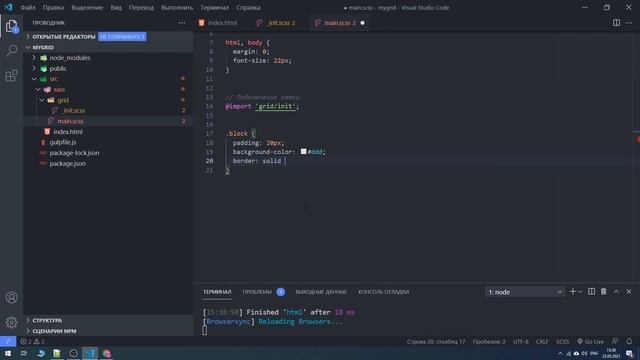Click the feedback icon in status bar

[615, 341]
